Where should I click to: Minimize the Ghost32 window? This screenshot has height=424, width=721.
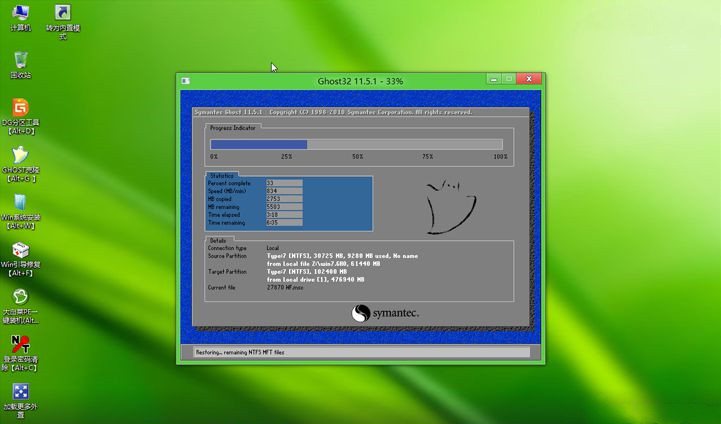click(x=494, y=79)
